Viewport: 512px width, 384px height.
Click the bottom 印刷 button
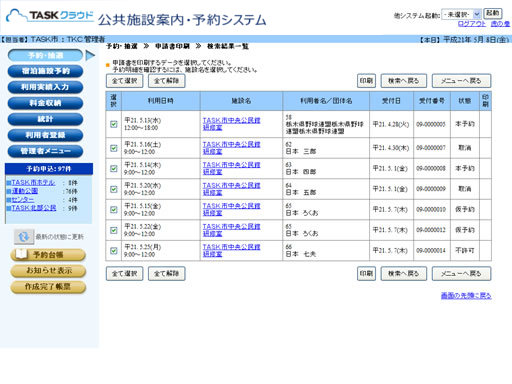(x=366, y=274)
